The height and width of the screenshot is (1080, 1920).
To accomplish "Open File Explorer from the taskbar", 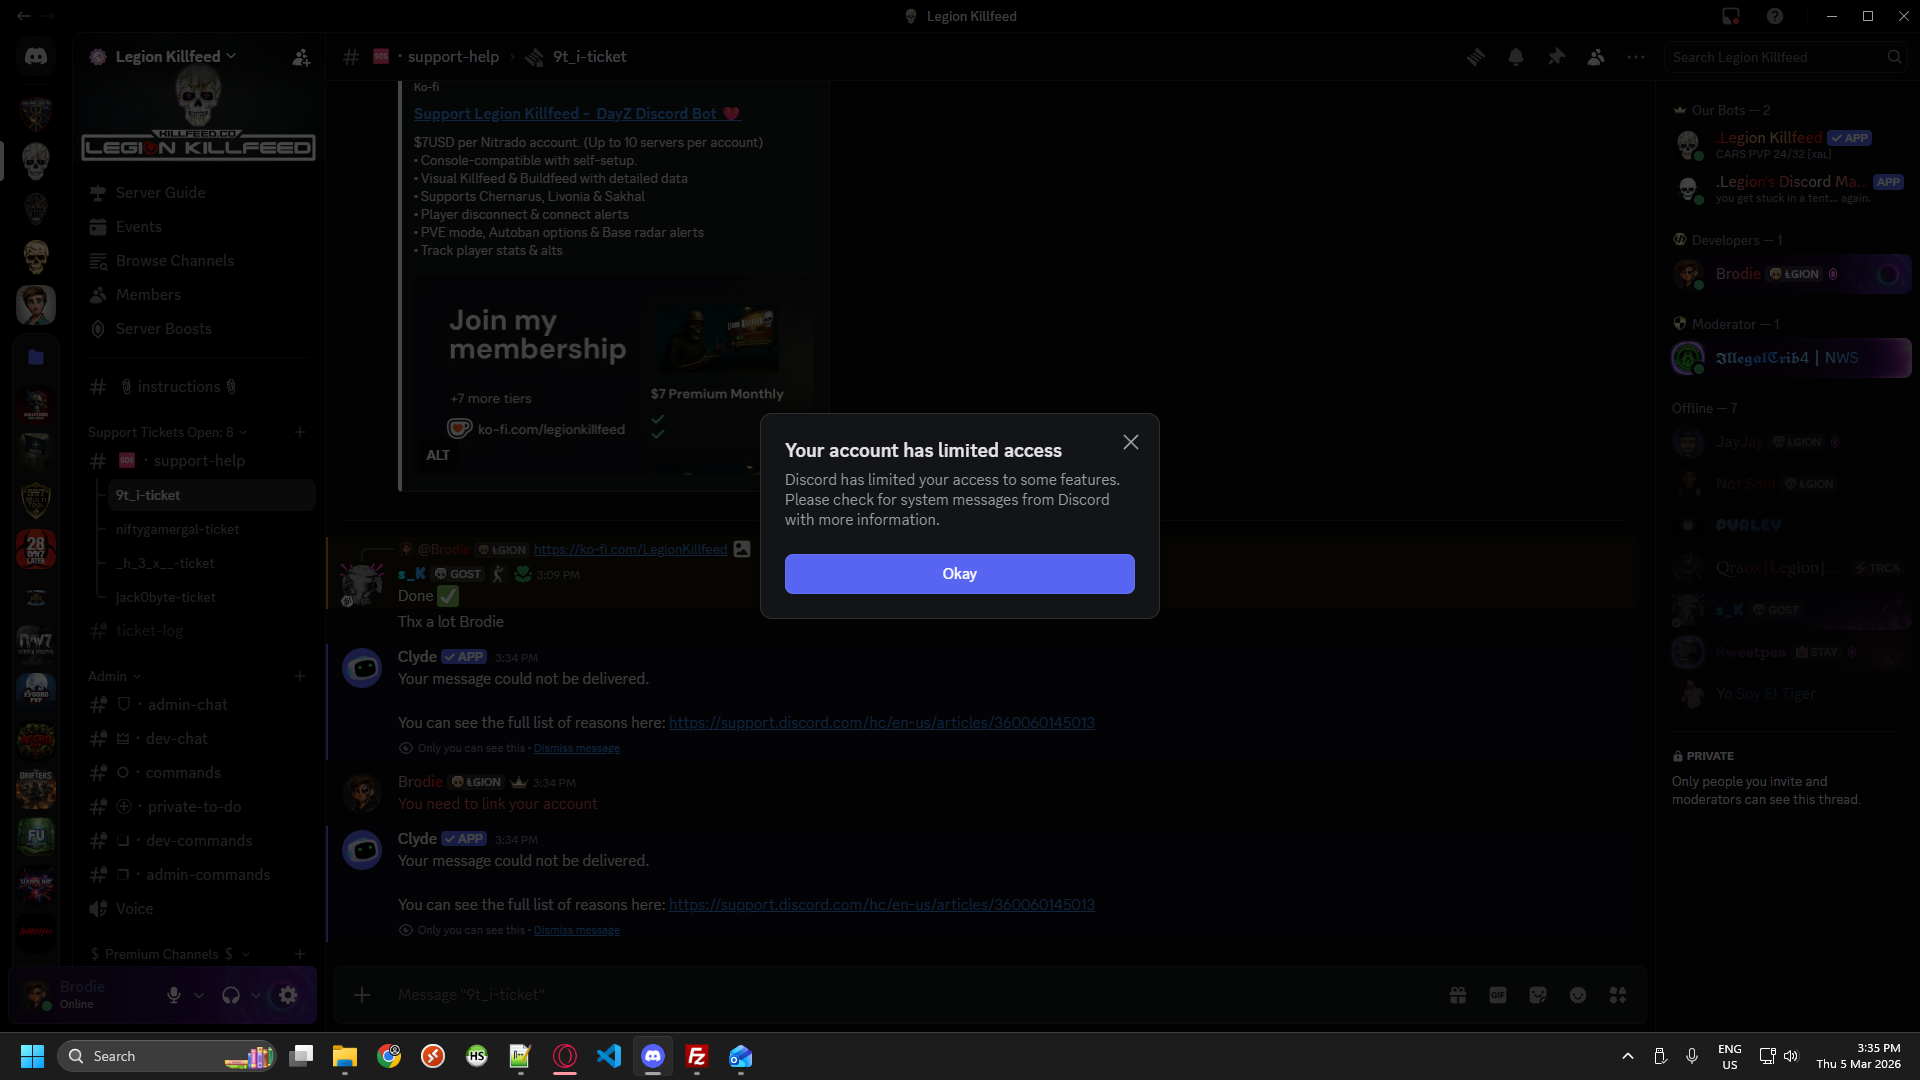I will 345,1056.
